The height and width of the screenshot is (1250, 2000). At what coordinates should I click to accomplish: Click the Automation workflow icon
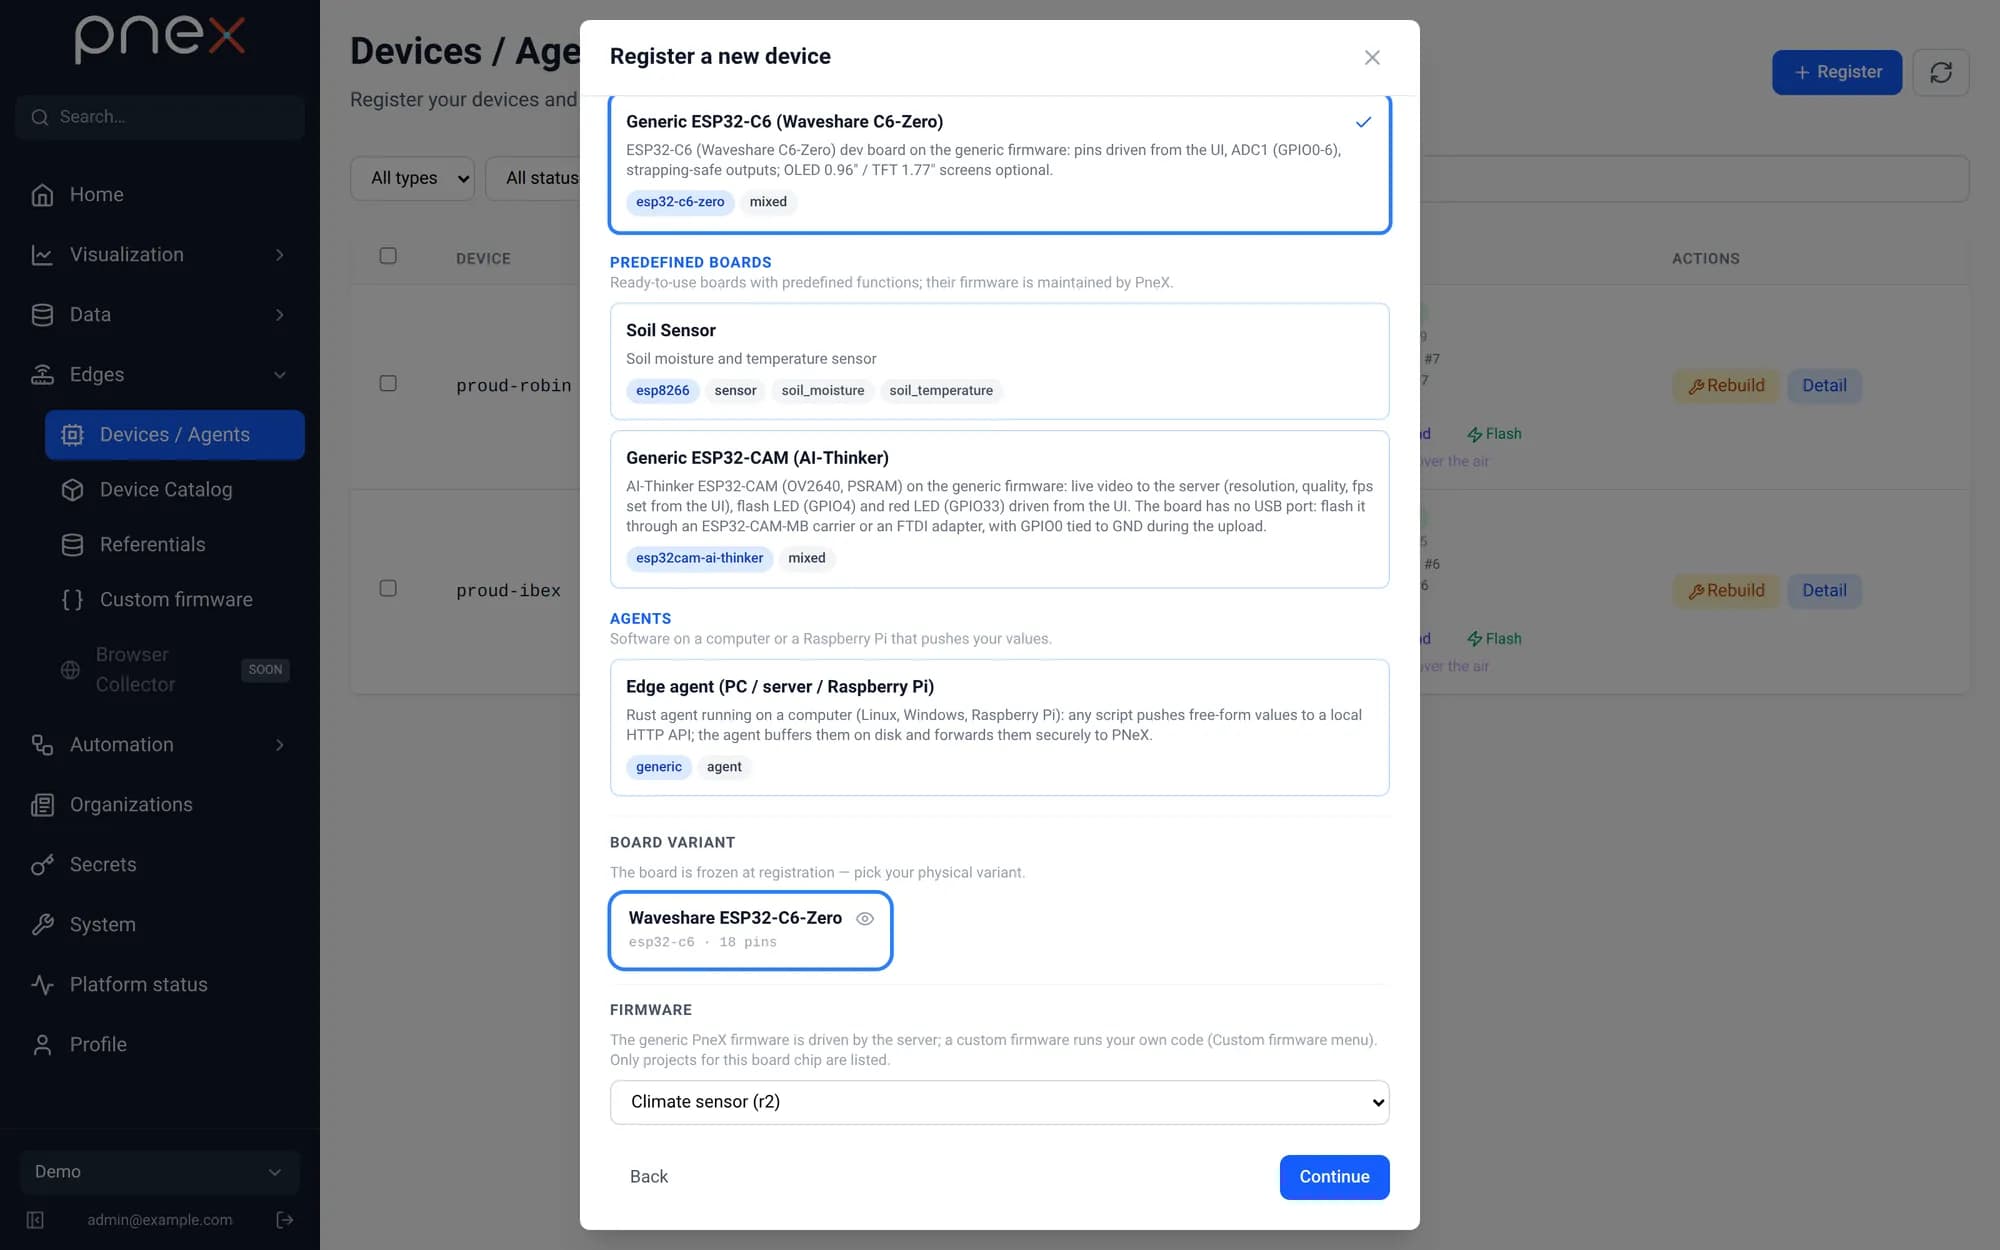click(x=42, y=745)
